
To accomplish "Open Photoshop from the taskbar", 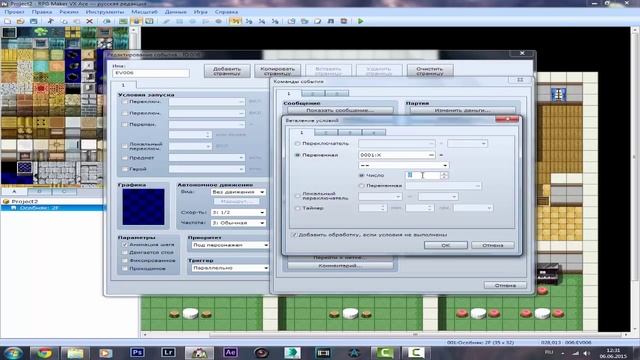I will point(137,352).
